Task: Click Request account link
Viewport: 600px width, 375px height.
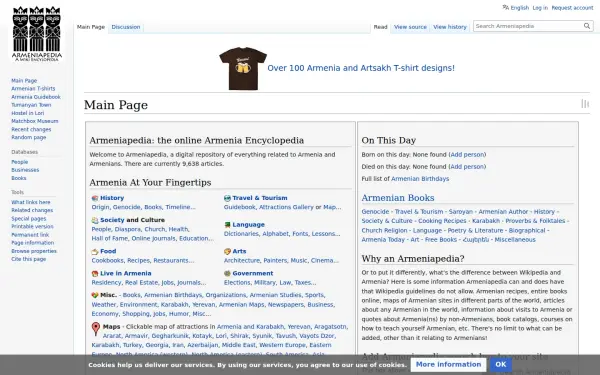Action: coord(572,8)
